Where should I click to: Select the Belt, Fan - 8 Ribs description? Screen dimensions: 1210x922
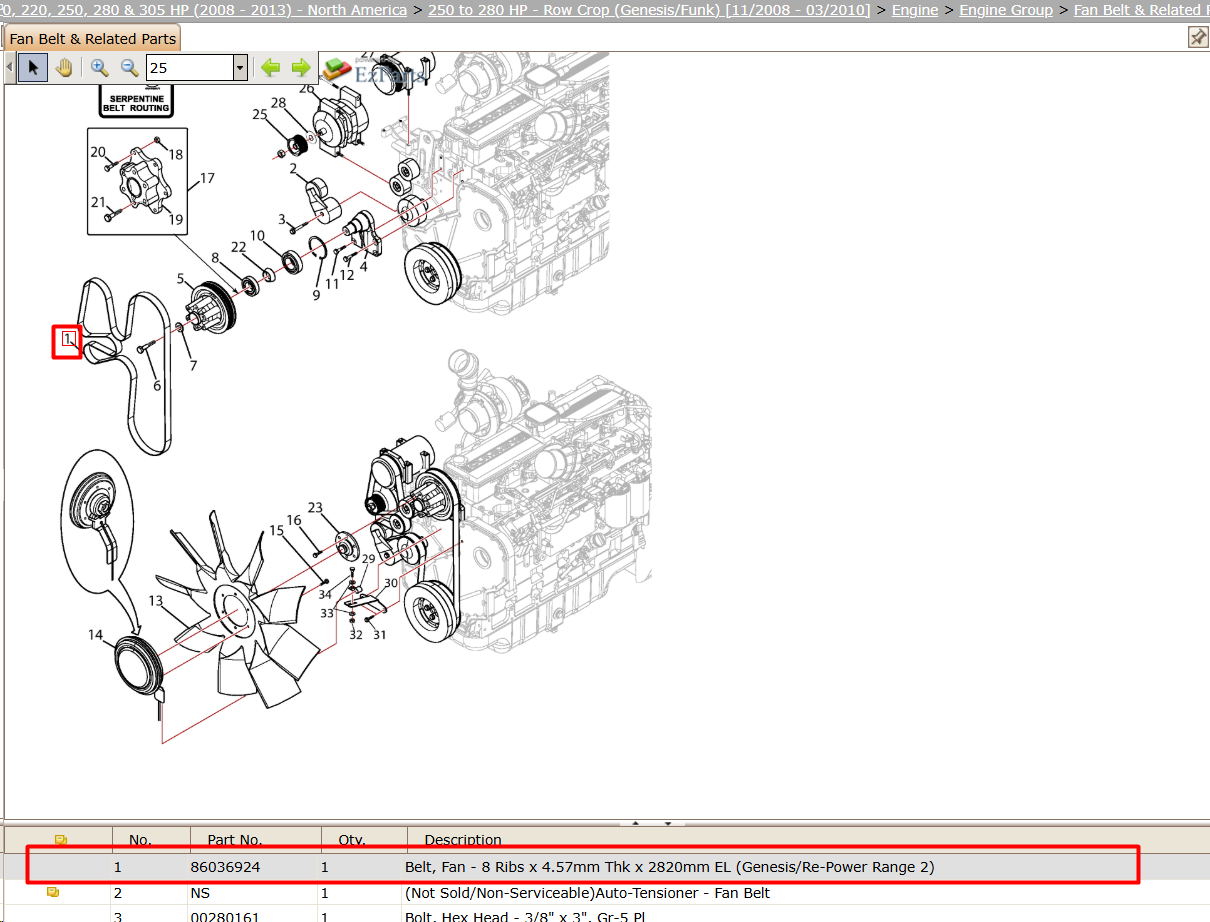click(x=669, y=867)
